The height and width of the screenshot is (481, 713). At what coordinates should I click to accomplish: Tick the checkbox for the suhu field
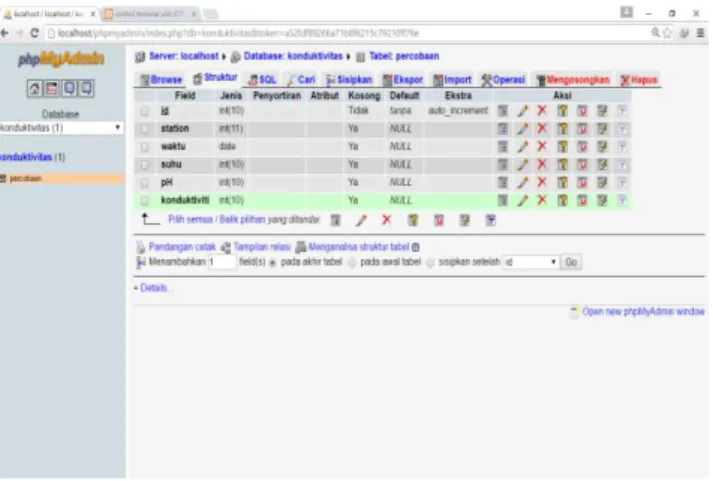(145, 165)
